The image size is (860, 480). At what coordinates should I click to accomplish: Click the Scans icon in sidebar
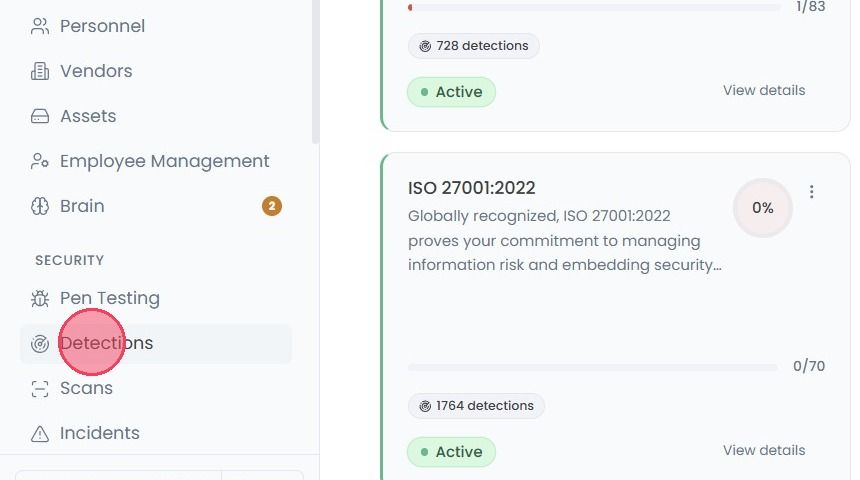[40, 388]
